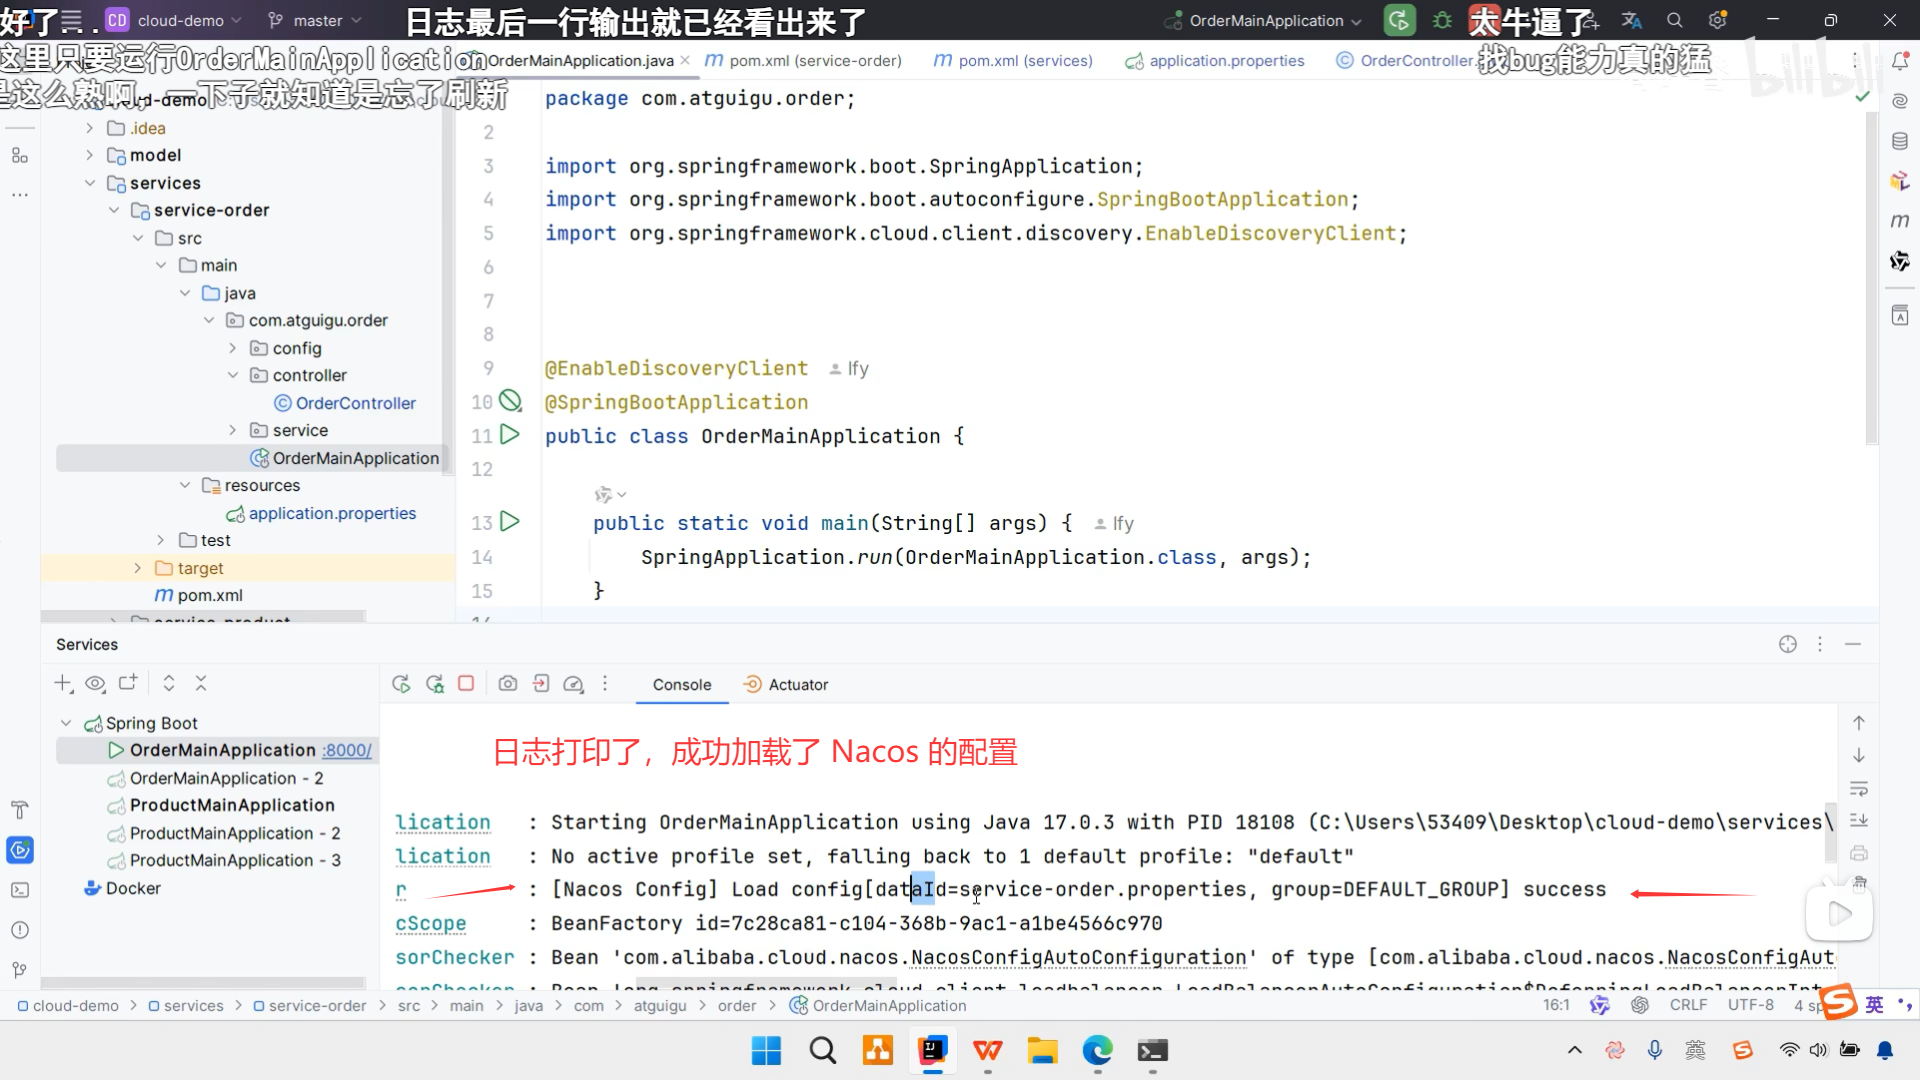Image resolution: width=1920 pixels, height=1080 pixels.
Task: Toggle visibility options eye icon in Services panel
Action: [x=96, y=683]
